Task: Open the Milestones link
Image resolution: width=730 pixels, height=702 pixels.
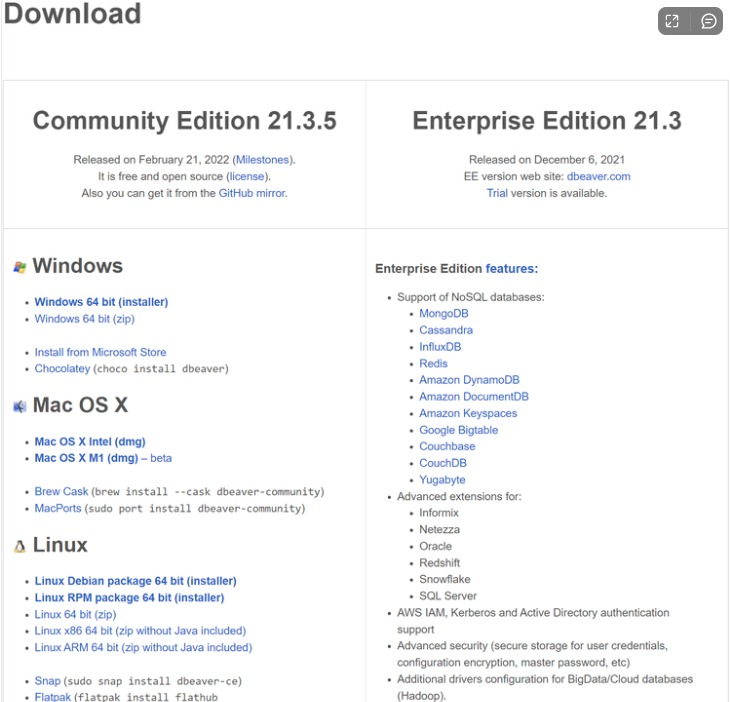Action: click(x=263, y=160)
